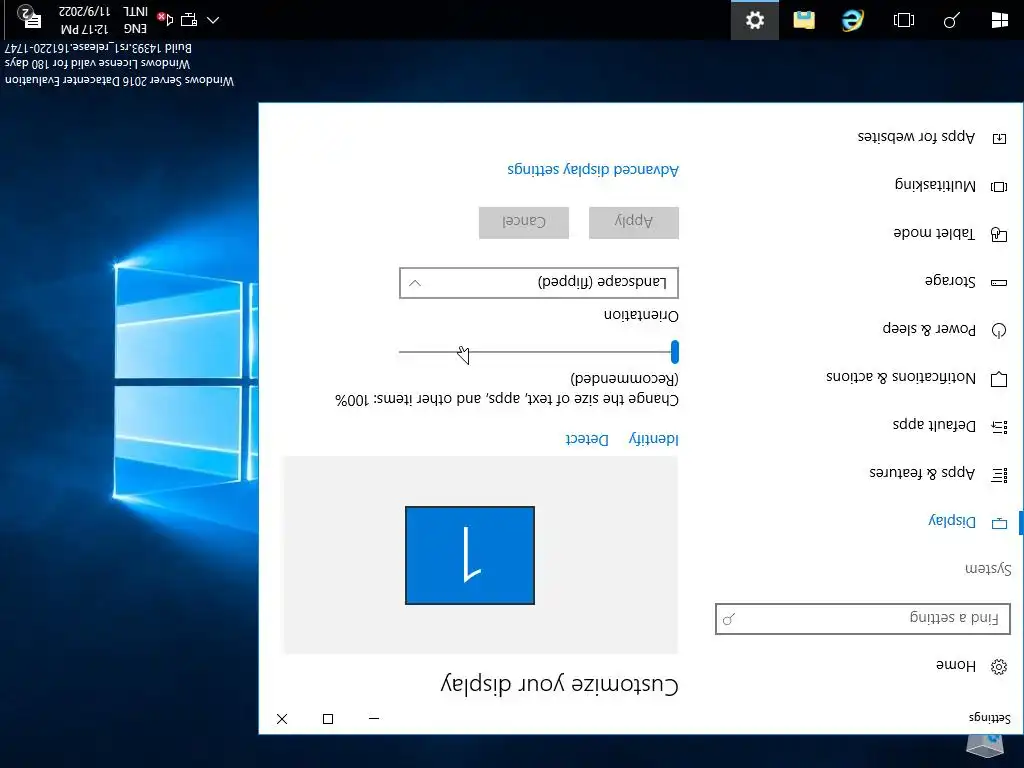Click the Detect link

[x=586, y=439]
